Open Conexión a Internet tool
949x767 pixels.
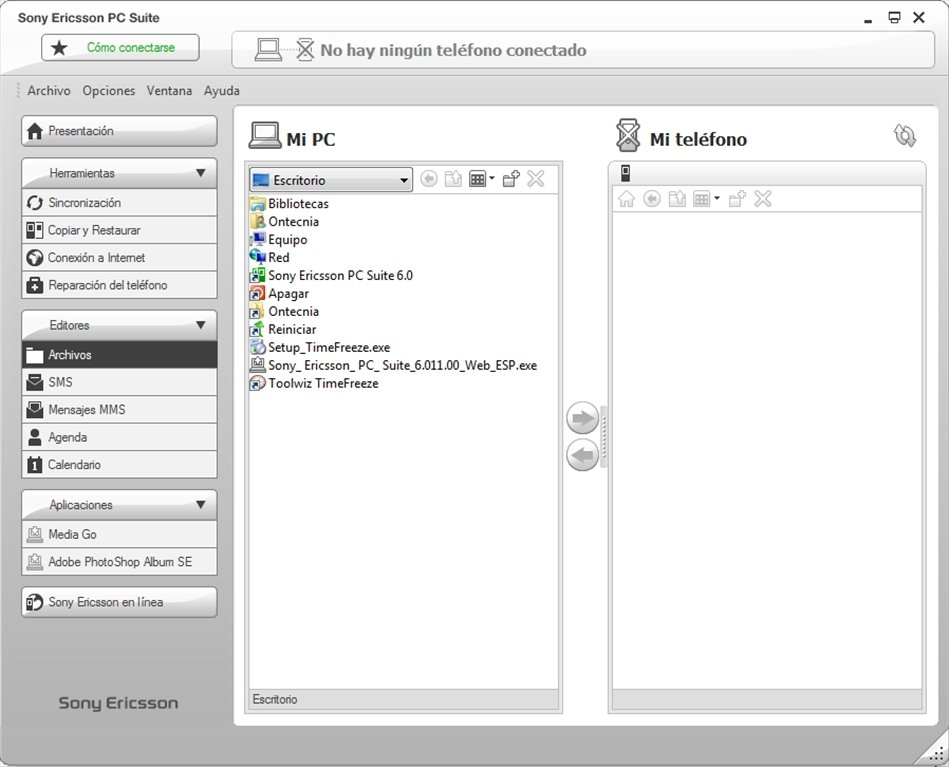click(119, 257)
